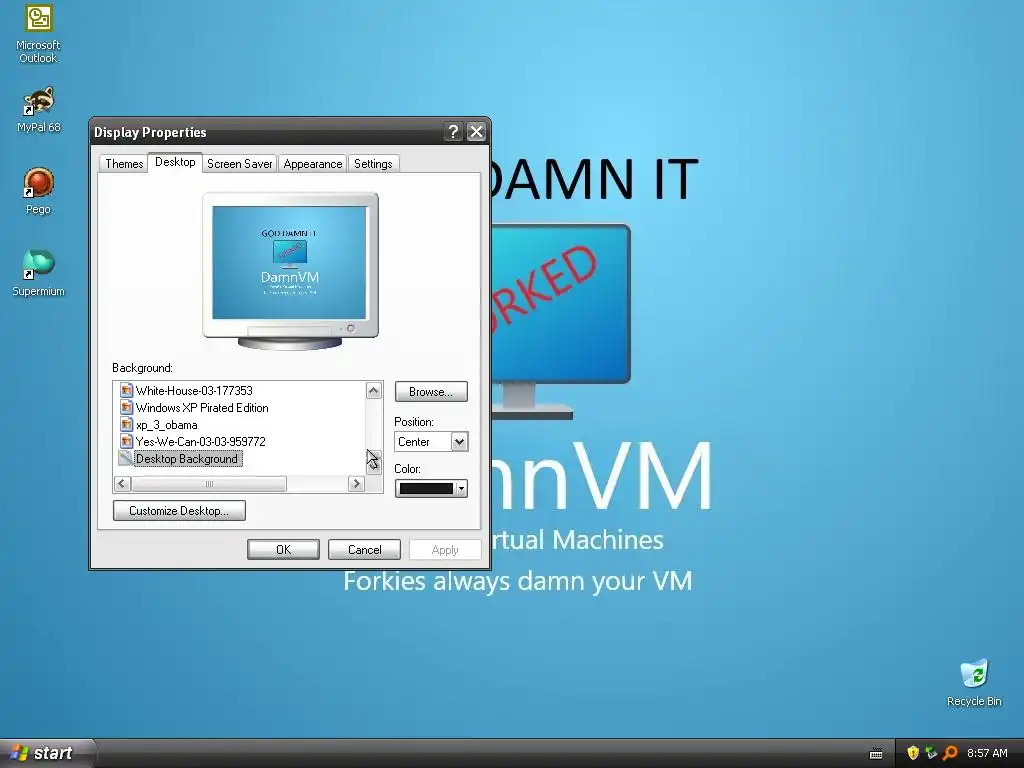Viewport: 1024px width, 768px height.
Task: Click the yellow security shield tray icon
Action: [912, 753]
